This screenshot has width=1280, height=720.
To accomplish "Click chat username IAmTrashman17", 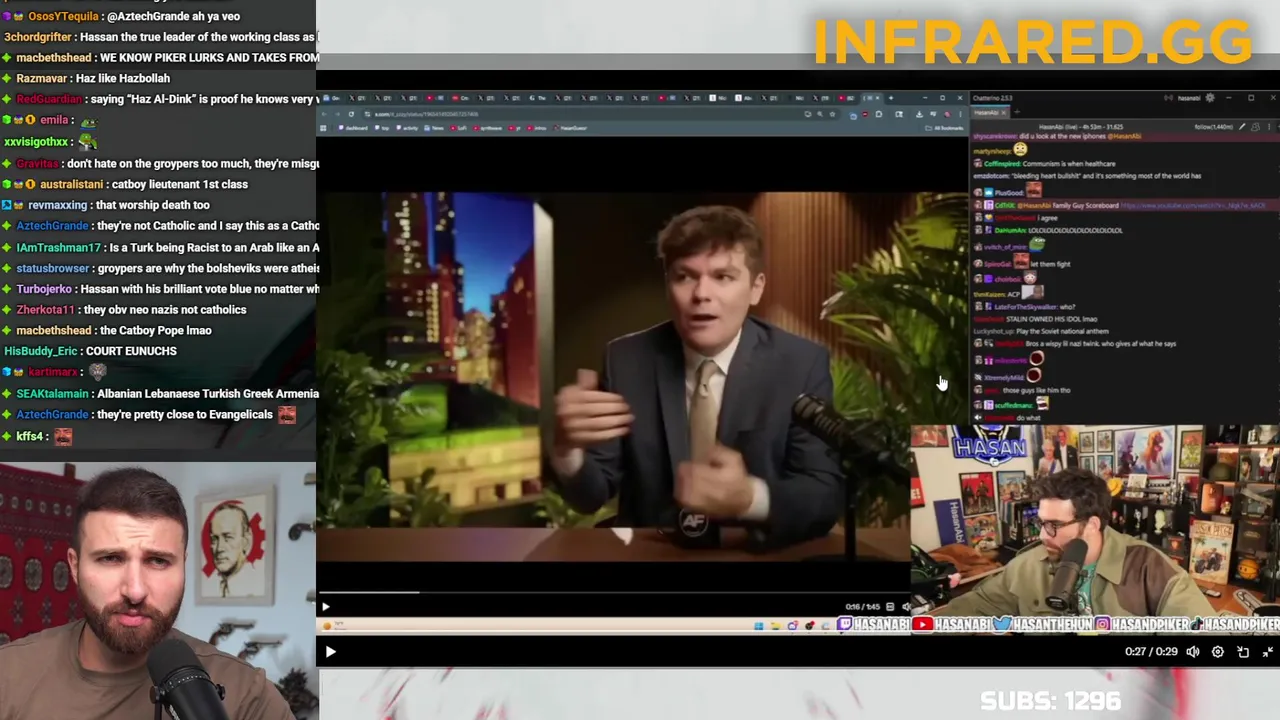I will (x=59, y=247).
